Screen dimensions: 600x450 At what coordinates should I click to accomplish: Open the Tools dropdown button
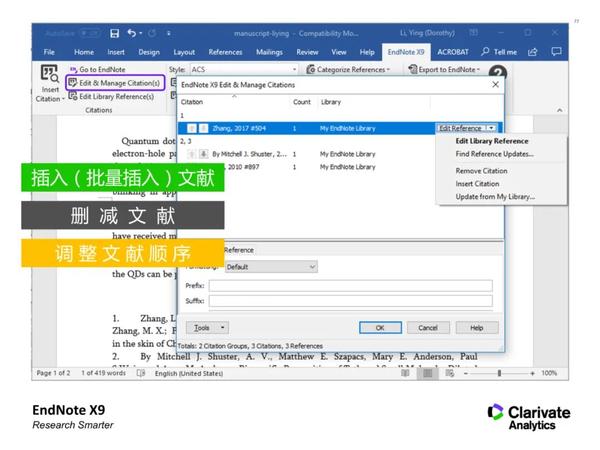[207, 328]
